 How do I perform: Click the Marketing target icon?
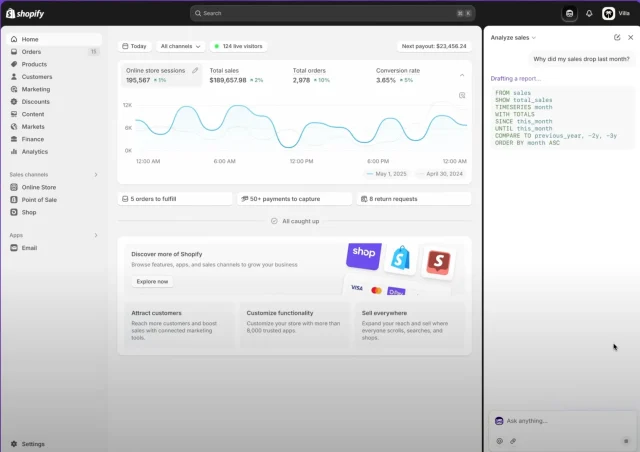click(14, 89)
